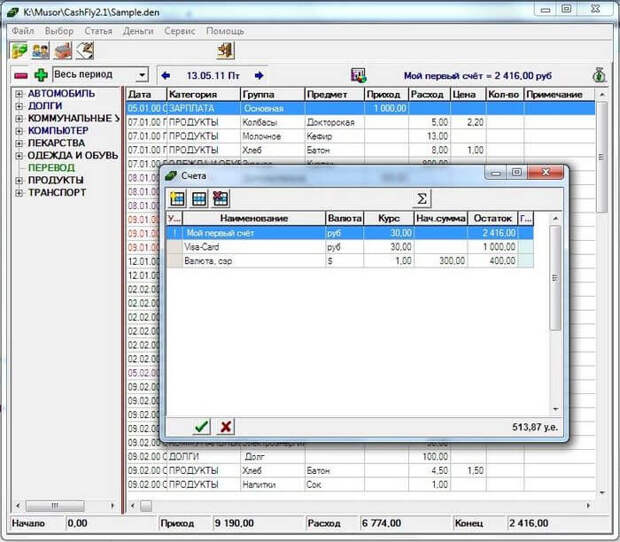Screen dimensions: 620x542
Task: Go to the next date with right arrow
Action: [x=259, y=75]
